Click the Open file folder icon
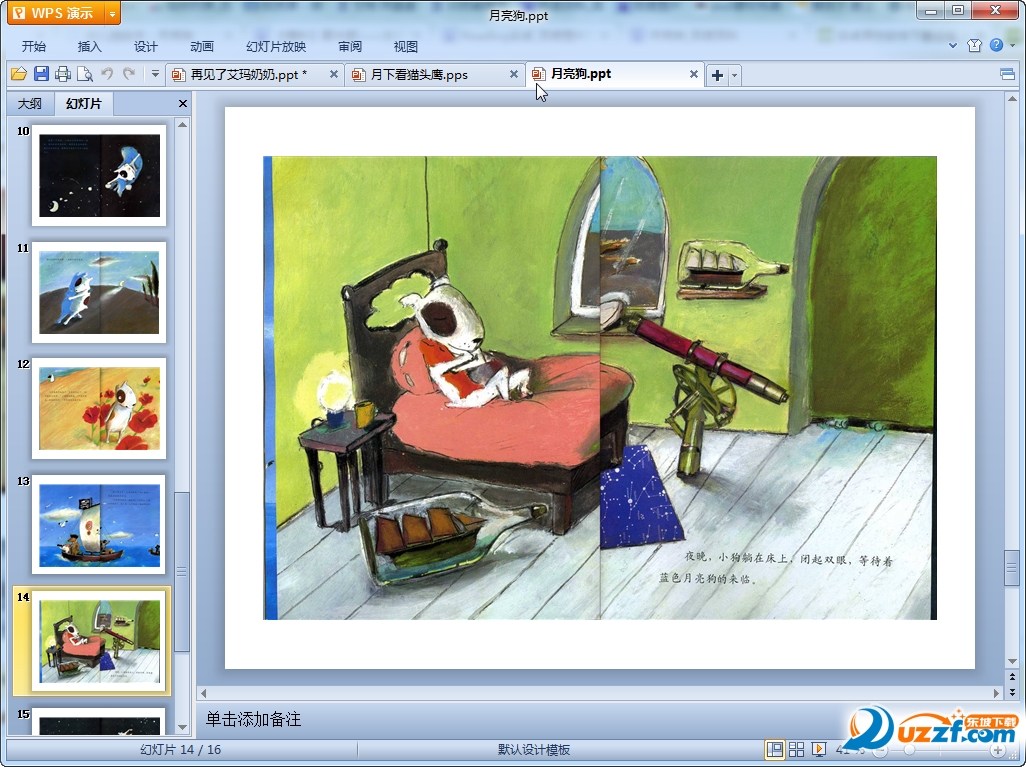 pos(19,74)
